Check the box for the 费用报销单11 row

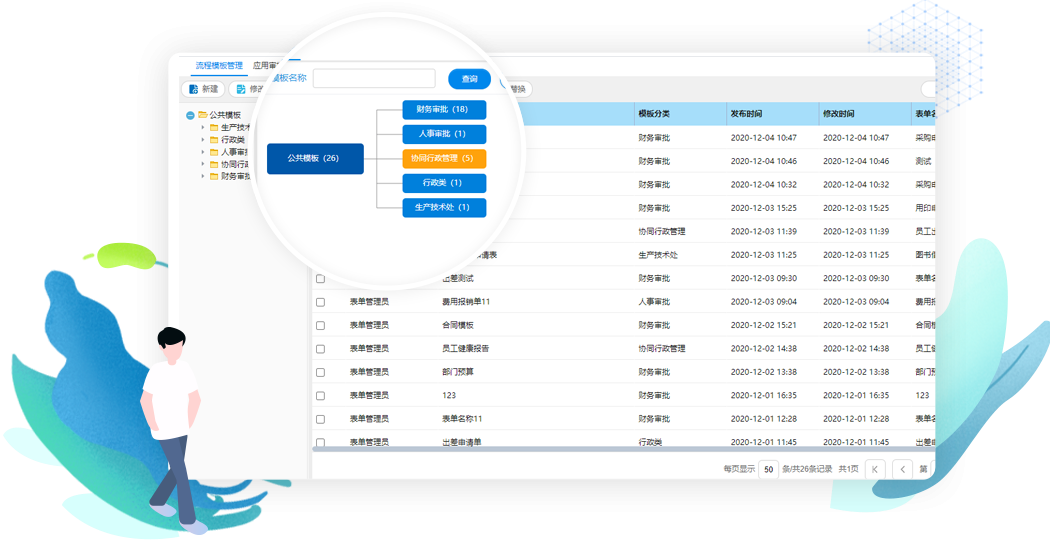tap(320, 302)
